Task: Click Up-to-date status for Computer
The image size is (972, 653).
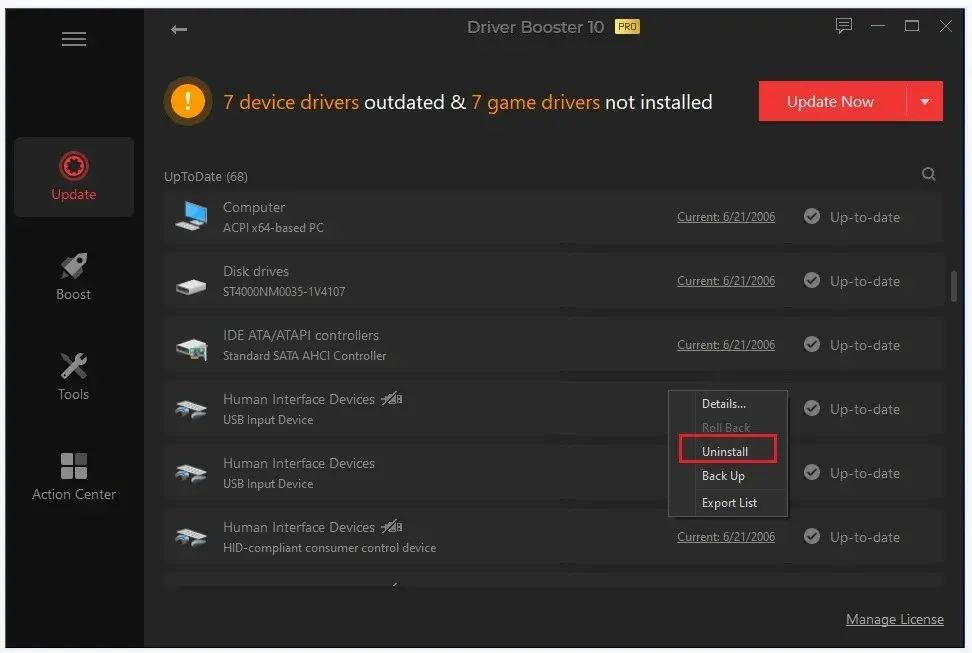Action: point(865,217)
